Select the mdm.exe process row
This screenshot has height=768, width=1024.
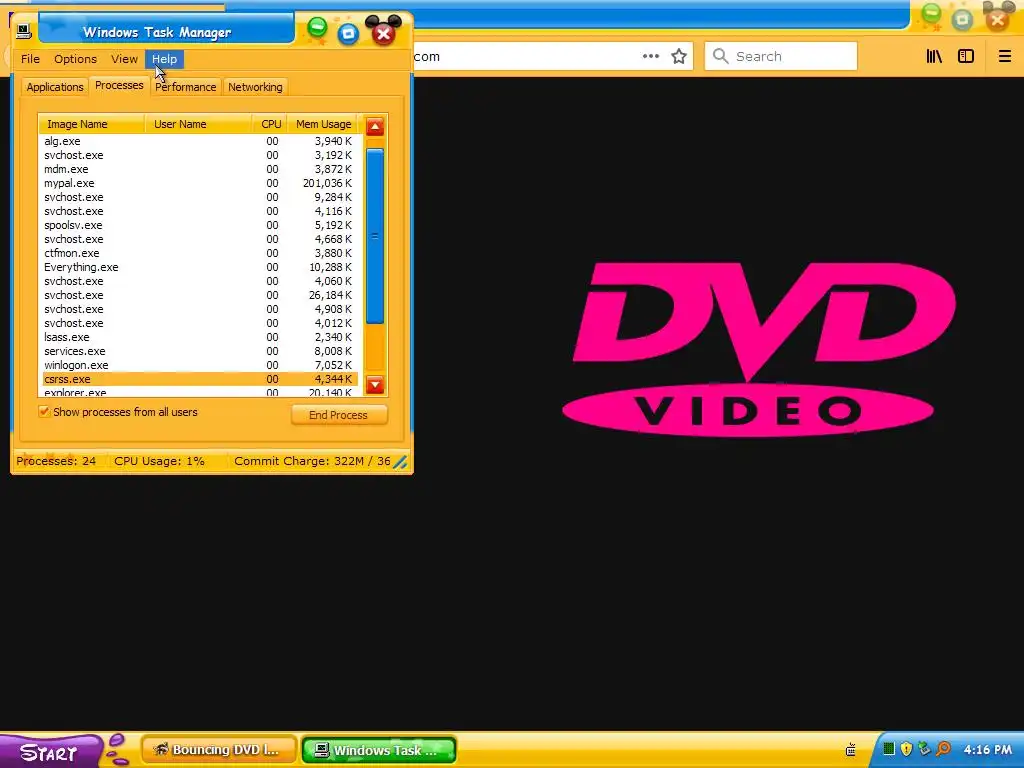coord(199,169)
